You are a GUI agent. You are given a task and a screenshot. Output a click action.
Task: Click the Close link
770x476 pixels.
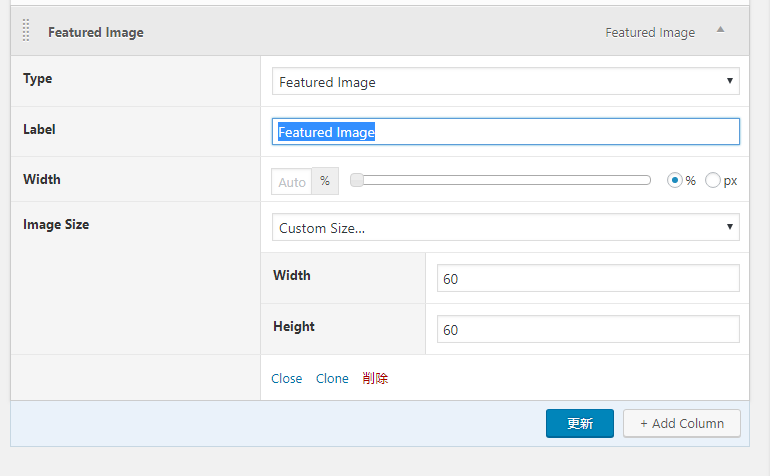[x=287, y=379]
